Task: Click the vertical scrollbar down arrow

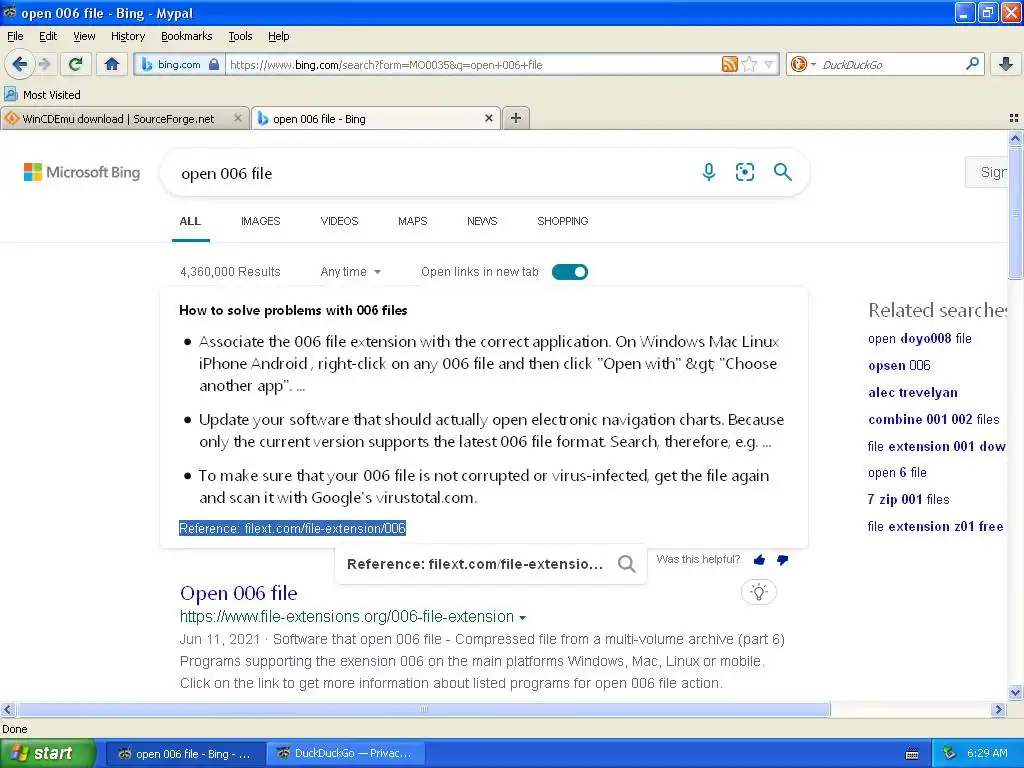Action: pyautogui.click(x=1015, y=692)
